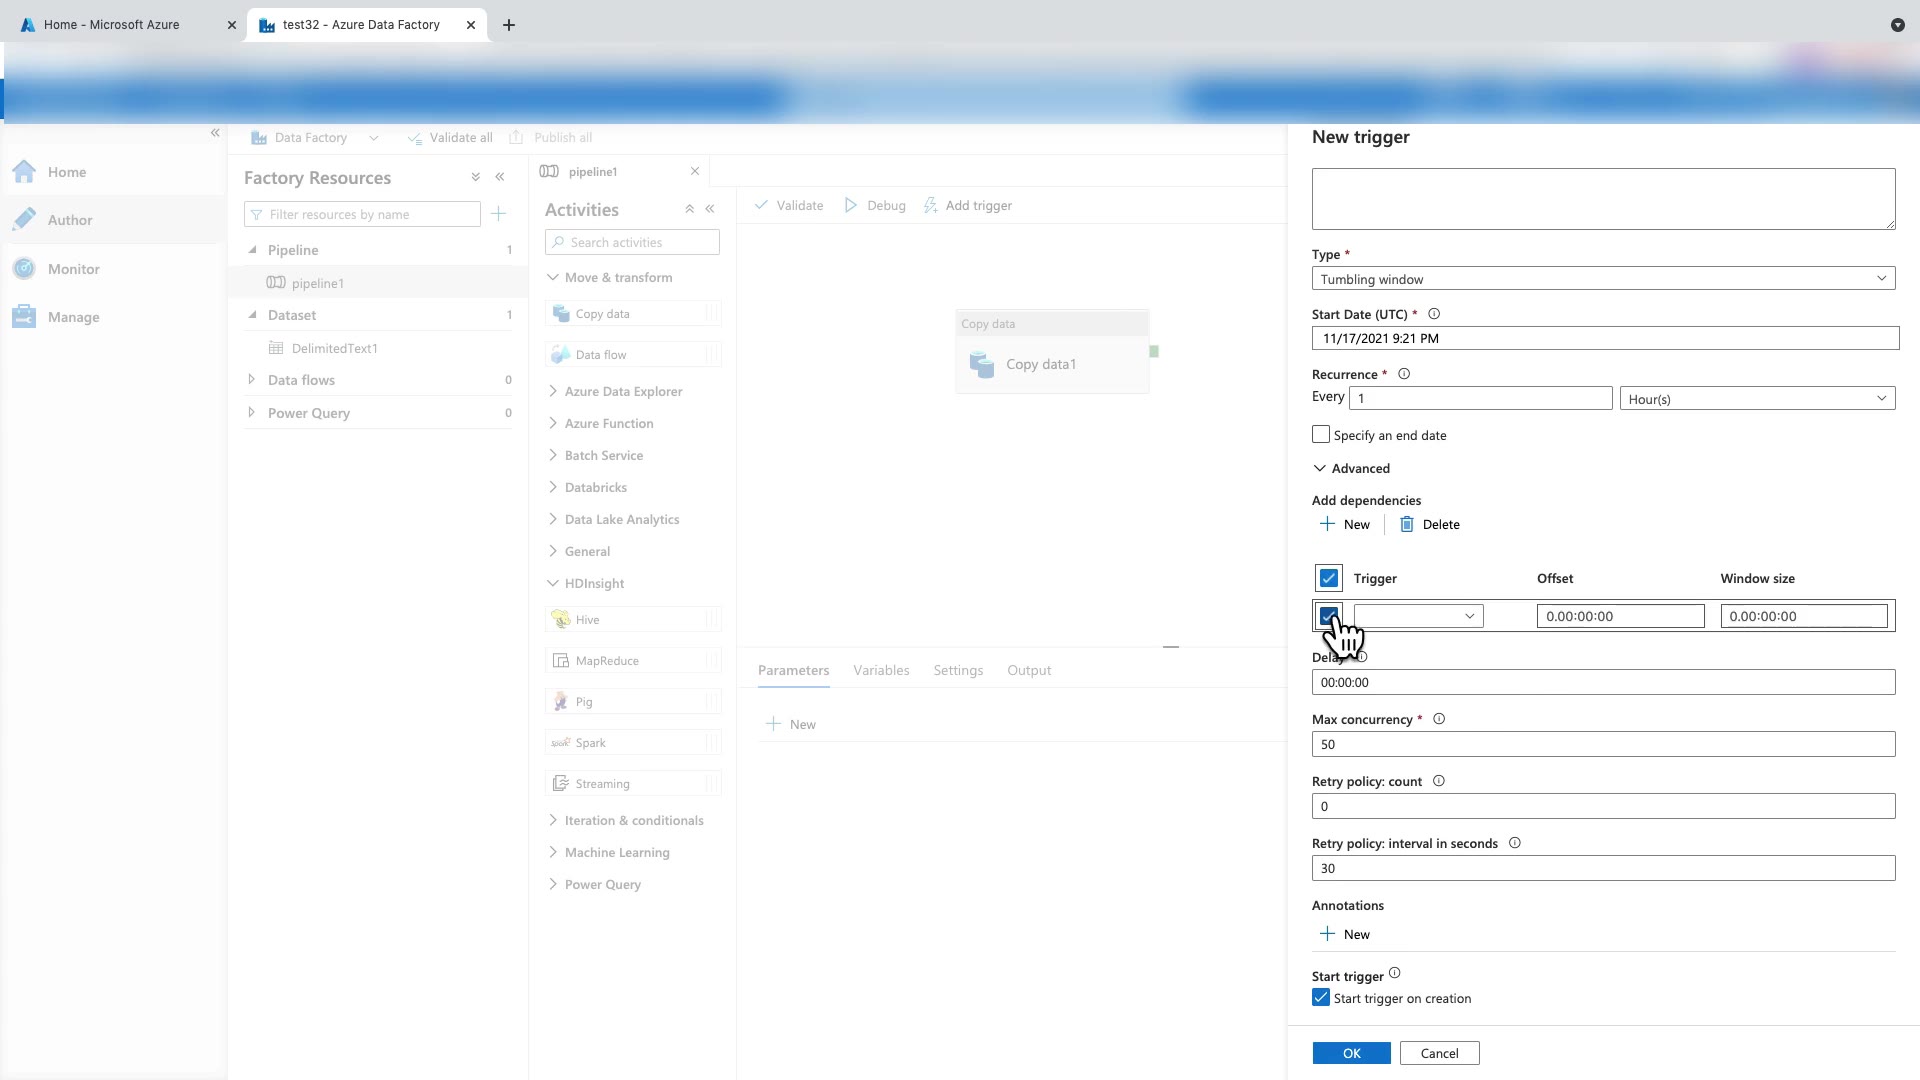Open the Type dropdown showing Tumbling window
The height and width of the screenshot is (1080, 1920).
(1603, 279)
